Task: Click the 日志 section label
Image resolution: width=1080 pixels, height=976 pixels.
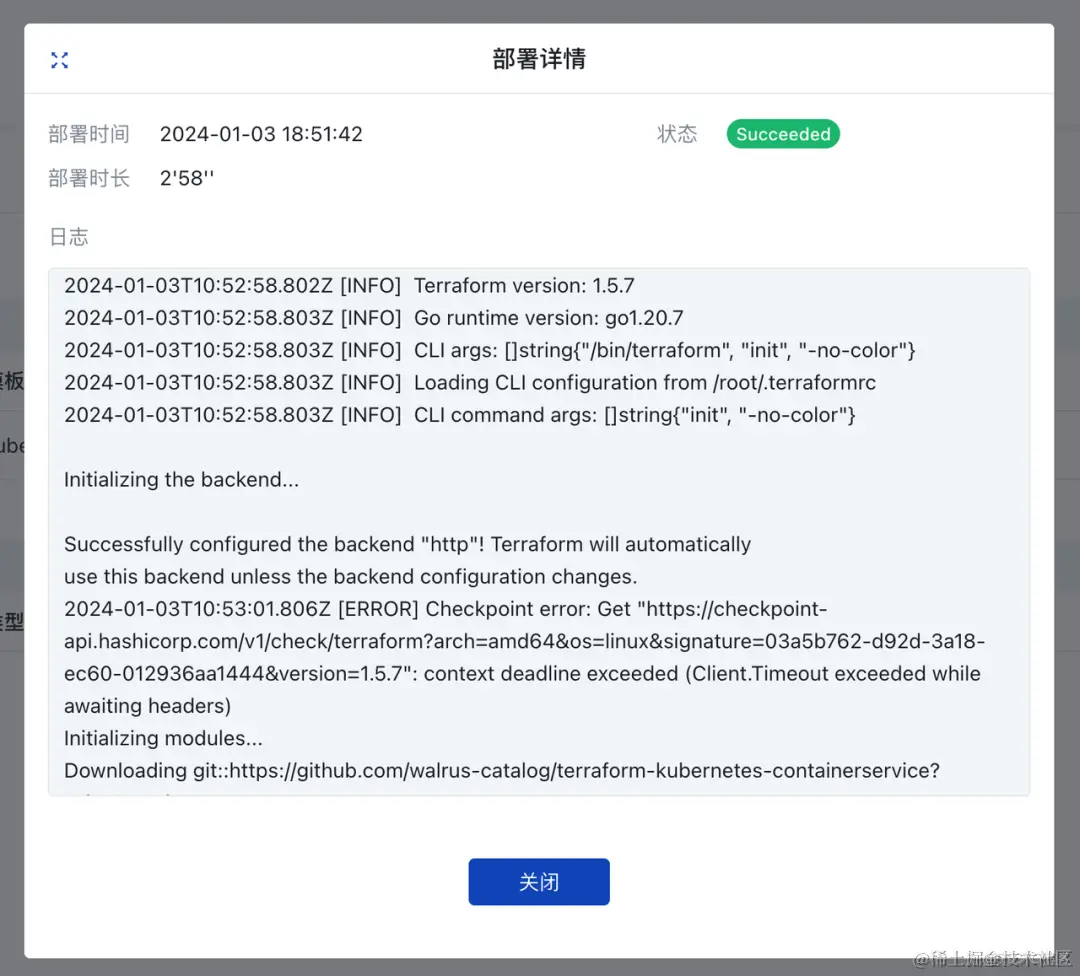Action: pos(69,237)
